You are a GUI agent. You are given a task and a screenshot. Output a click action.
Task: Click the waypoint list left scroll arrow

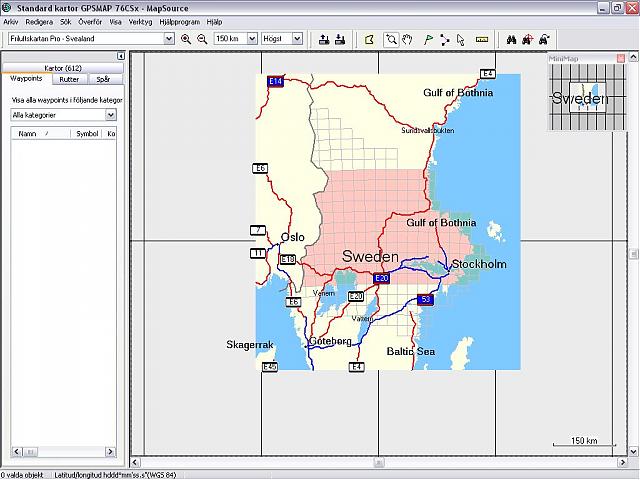16,451
